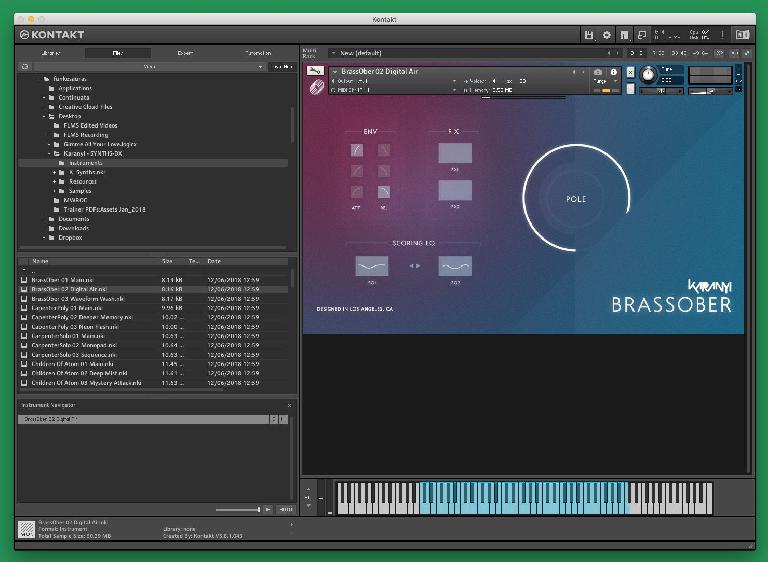Open the View dropdown in Files tab
The image size is (768, 562).
(x=149, y=67)
